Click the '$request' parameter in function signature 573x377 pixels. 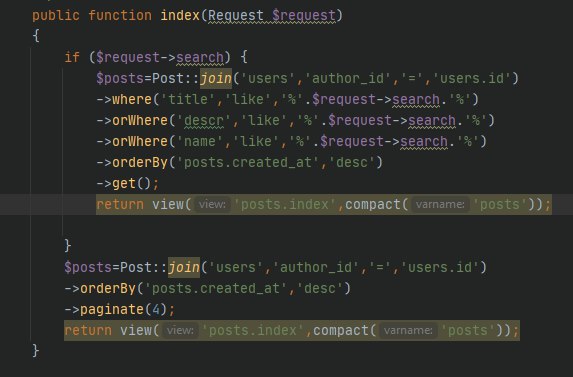click(x=303, y=15)
